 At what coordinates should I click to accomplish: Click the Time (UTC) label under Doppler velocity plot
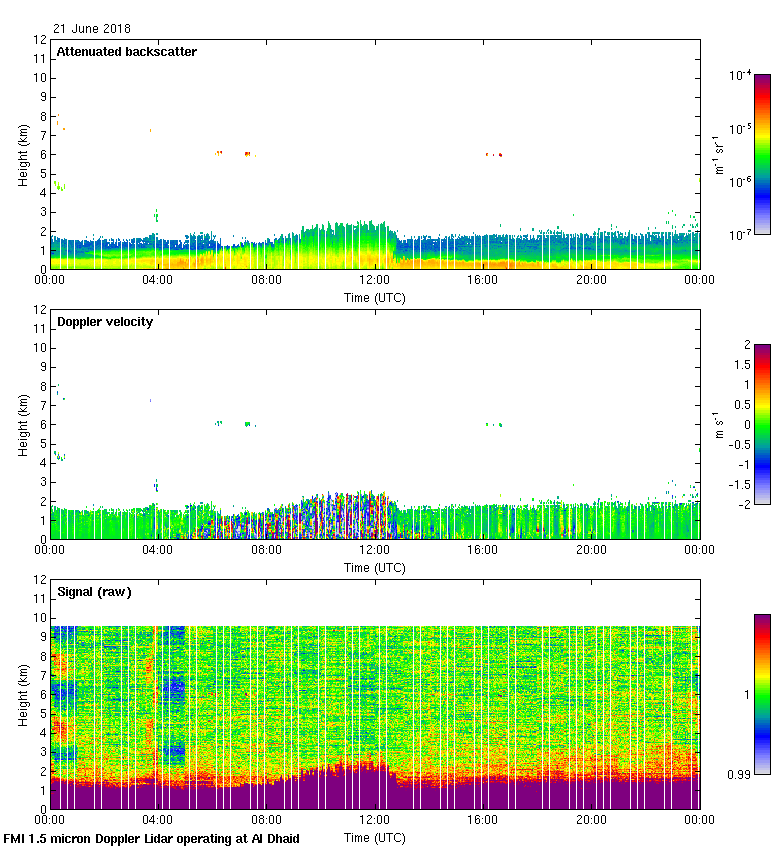[375, 568]
